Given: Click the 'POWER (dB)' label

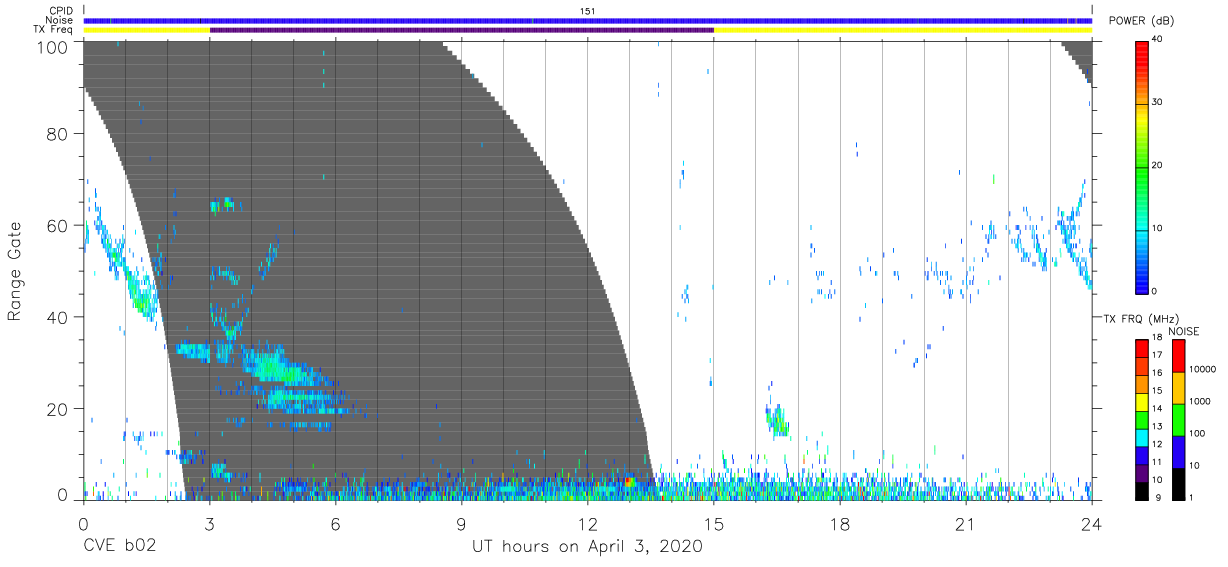Looking at the screenshot, I should 1144,21.
